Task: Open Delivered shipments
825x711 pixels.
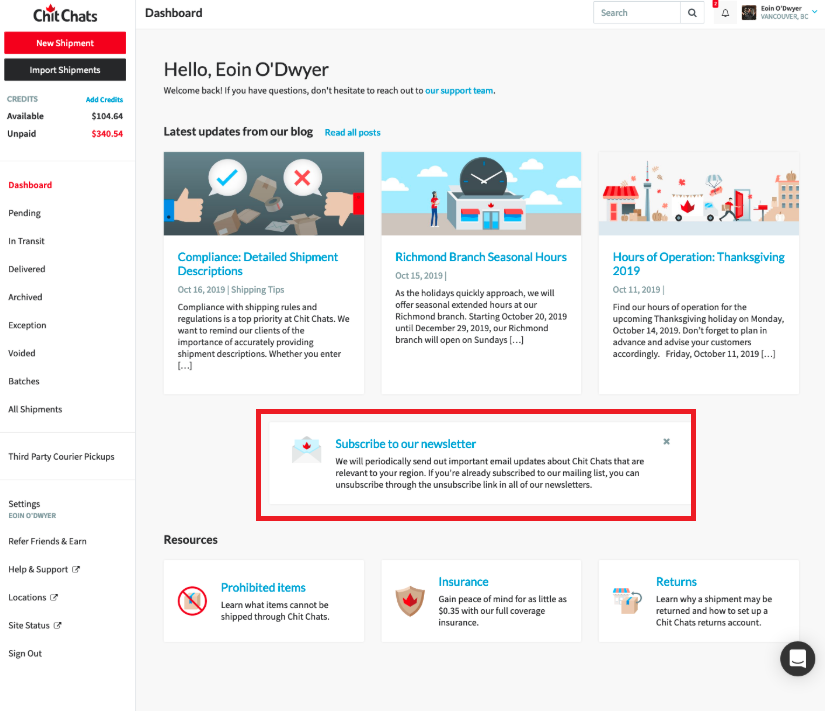Action: click(27, 269)
